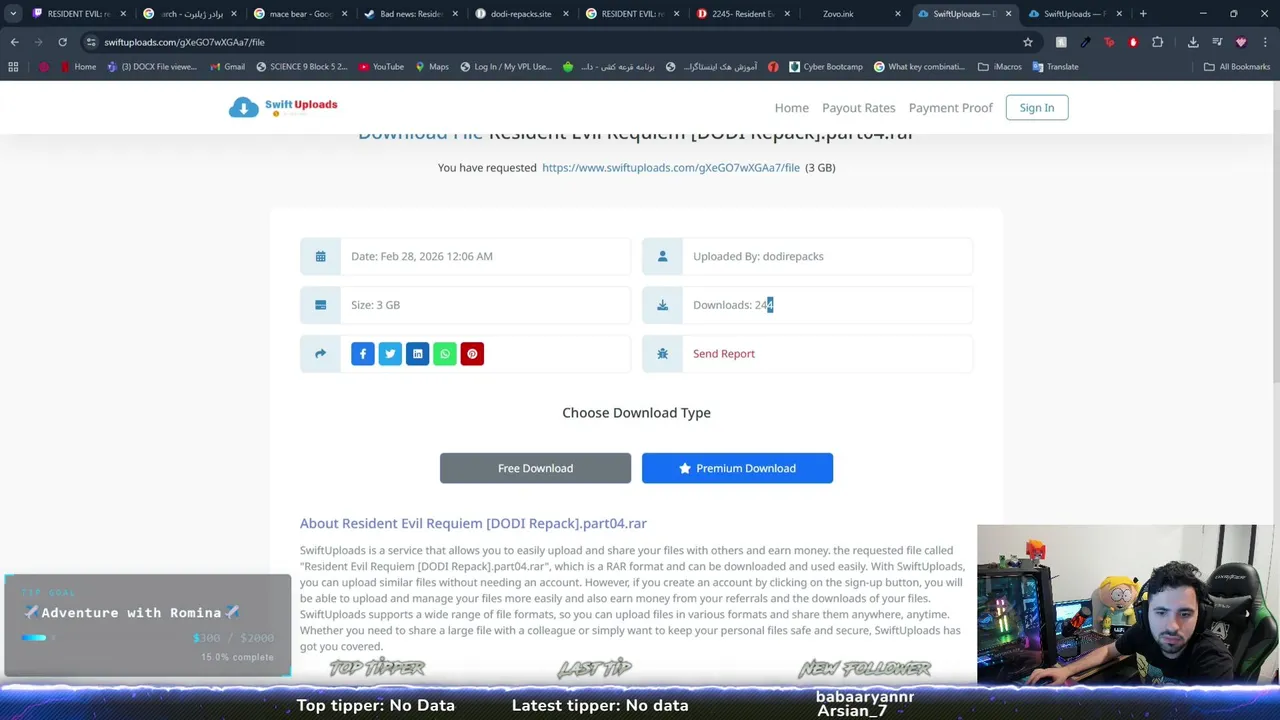The height and width of the screenshot is (720, 1280).
Task: Switch to the Bad news: Resident tab
Action: [x=411, y=14]
